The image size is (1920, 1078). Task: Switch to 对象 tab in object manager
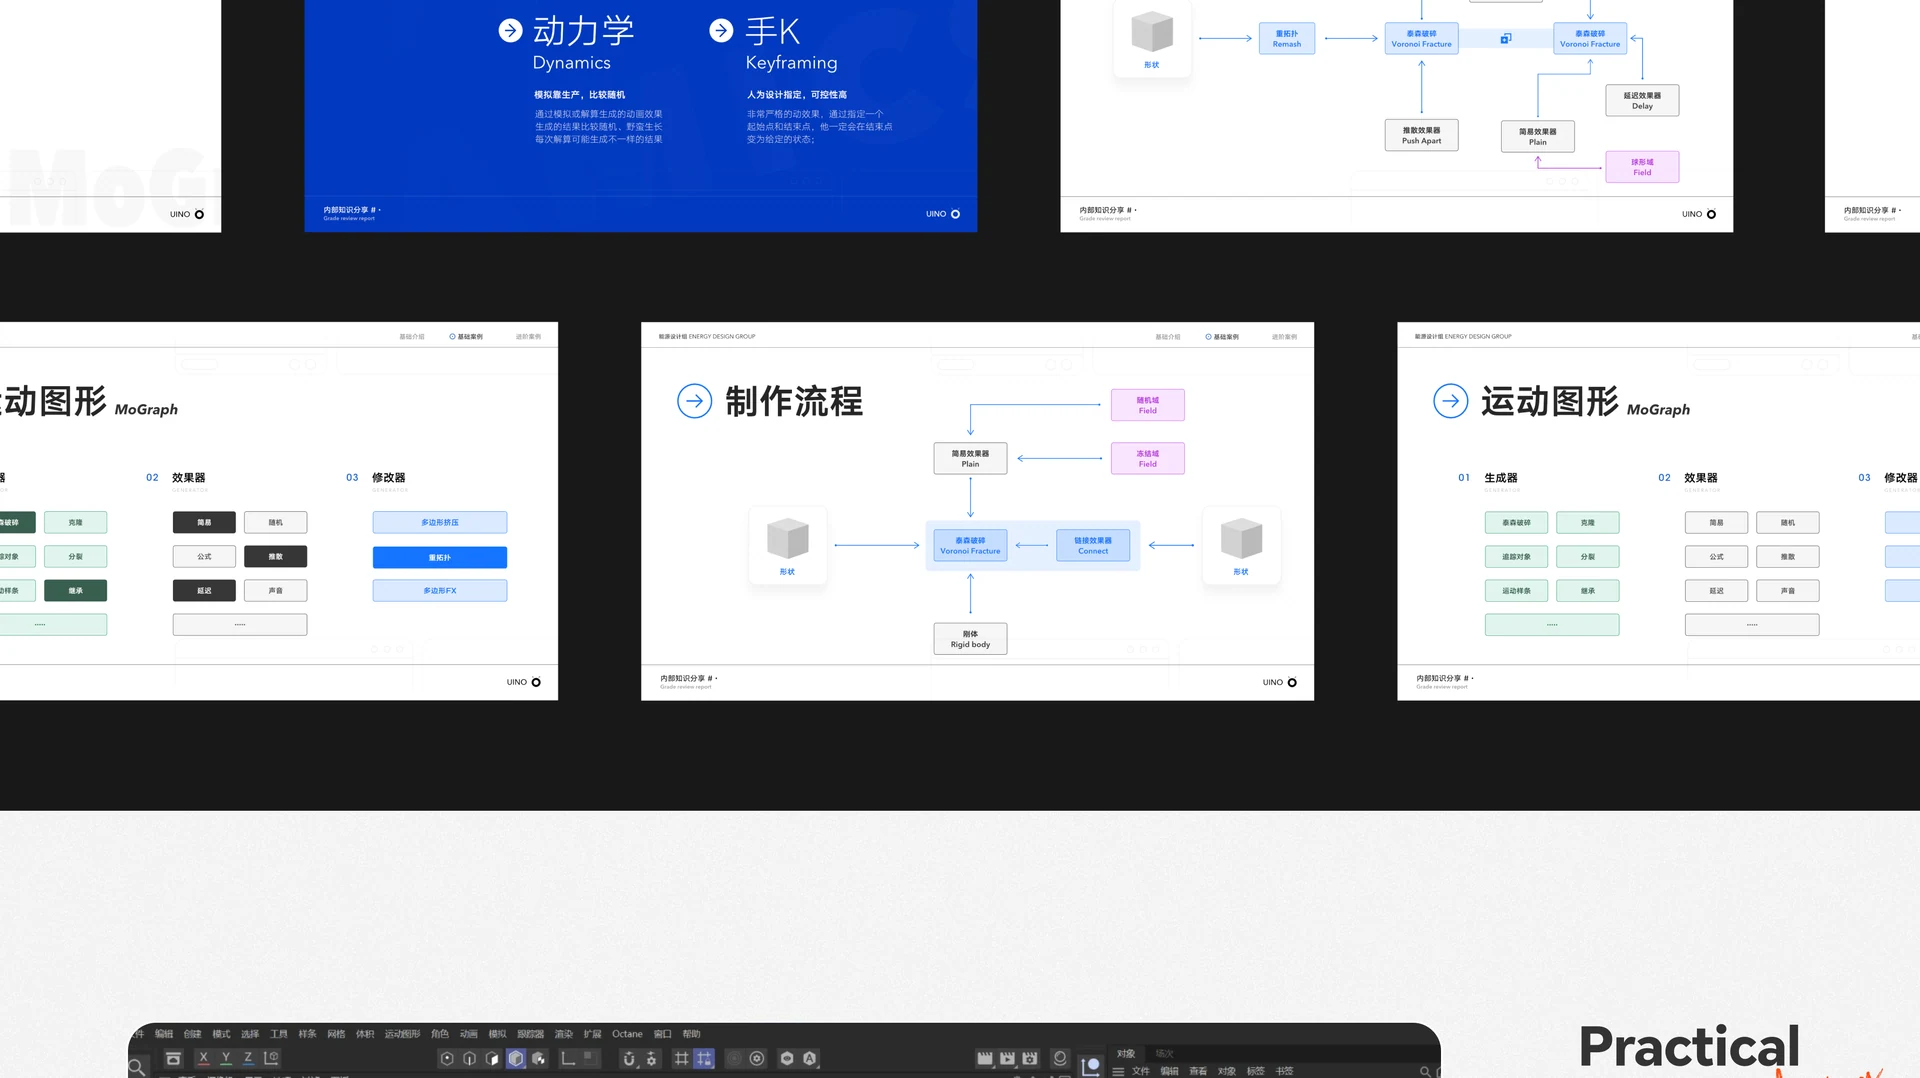click(1126, 1054)
